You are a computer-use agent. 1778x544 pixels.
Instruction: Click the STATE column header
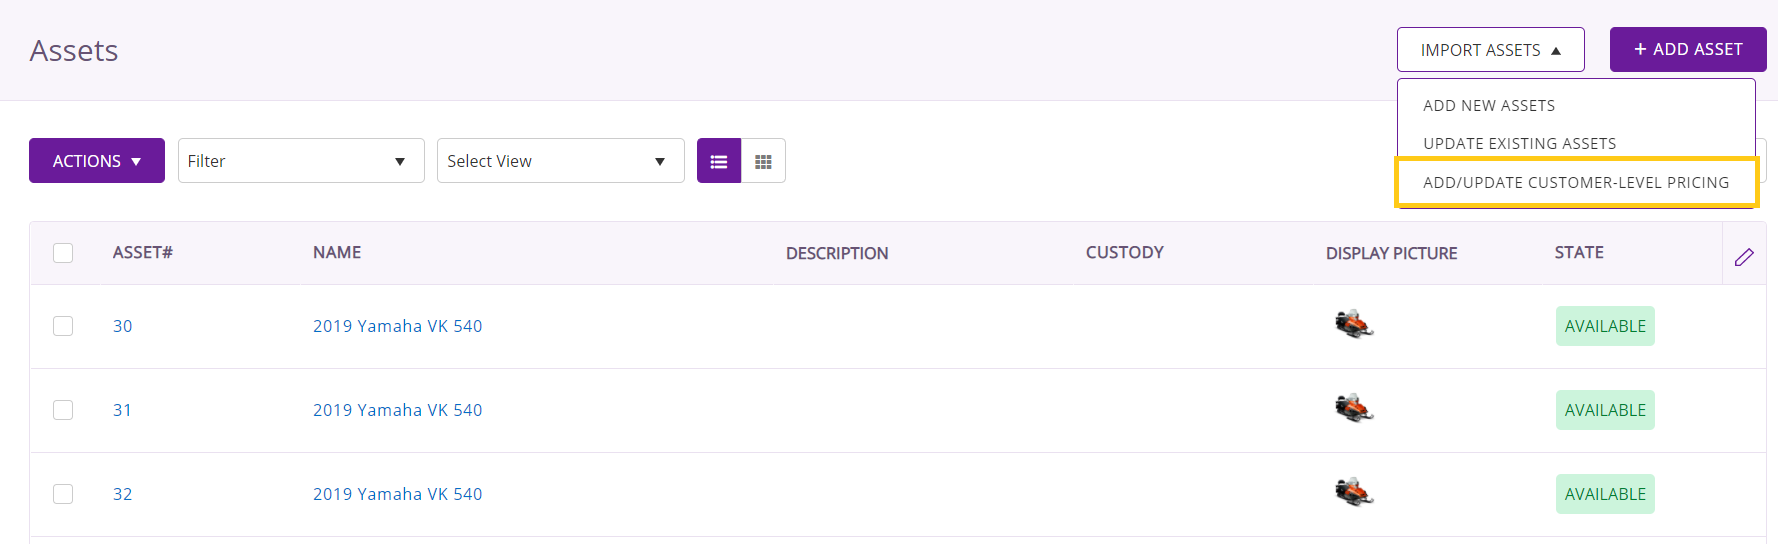1579,252
